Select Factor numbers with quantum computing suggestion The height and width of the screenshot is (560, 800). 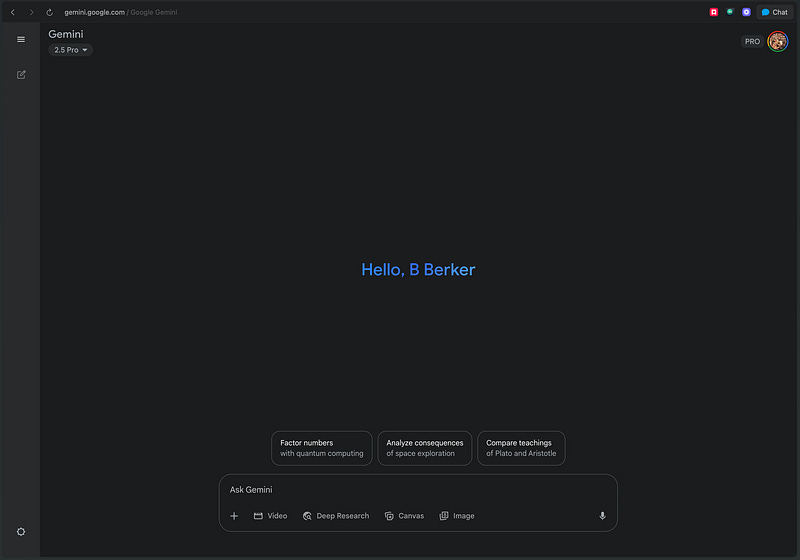[x=322, y=448]
